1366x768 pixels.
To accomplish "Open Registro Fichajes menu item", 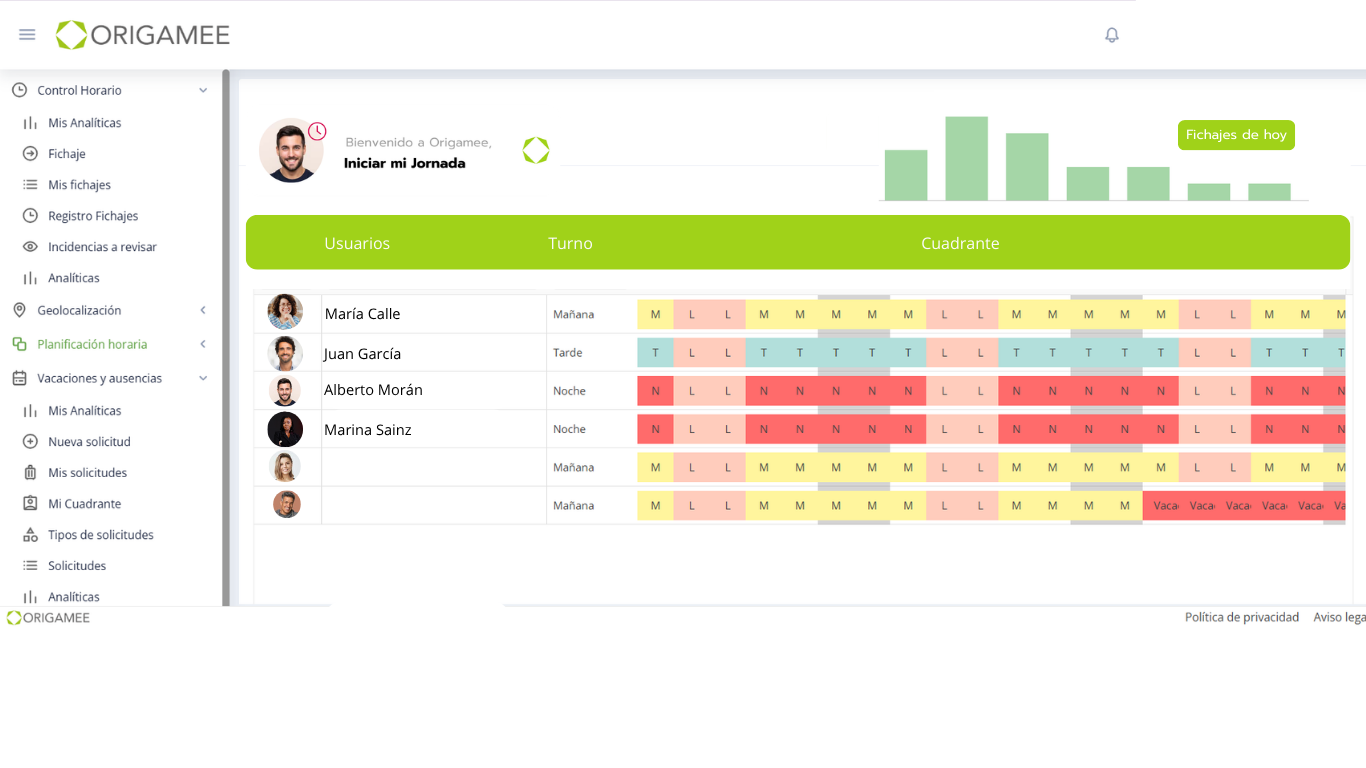I will click(x=93, y=216).
